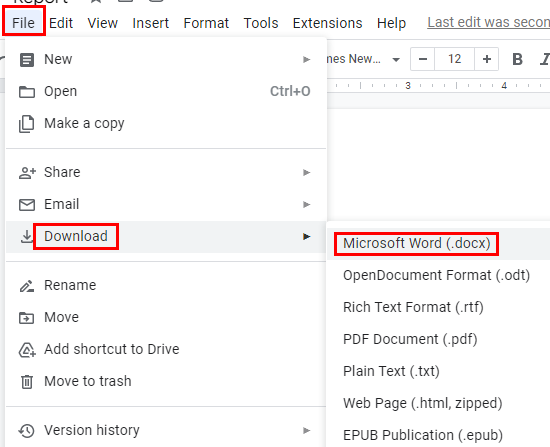Expand the New submenu arrow
Viewport: 550px width, 447px height.
coord(307,60)
